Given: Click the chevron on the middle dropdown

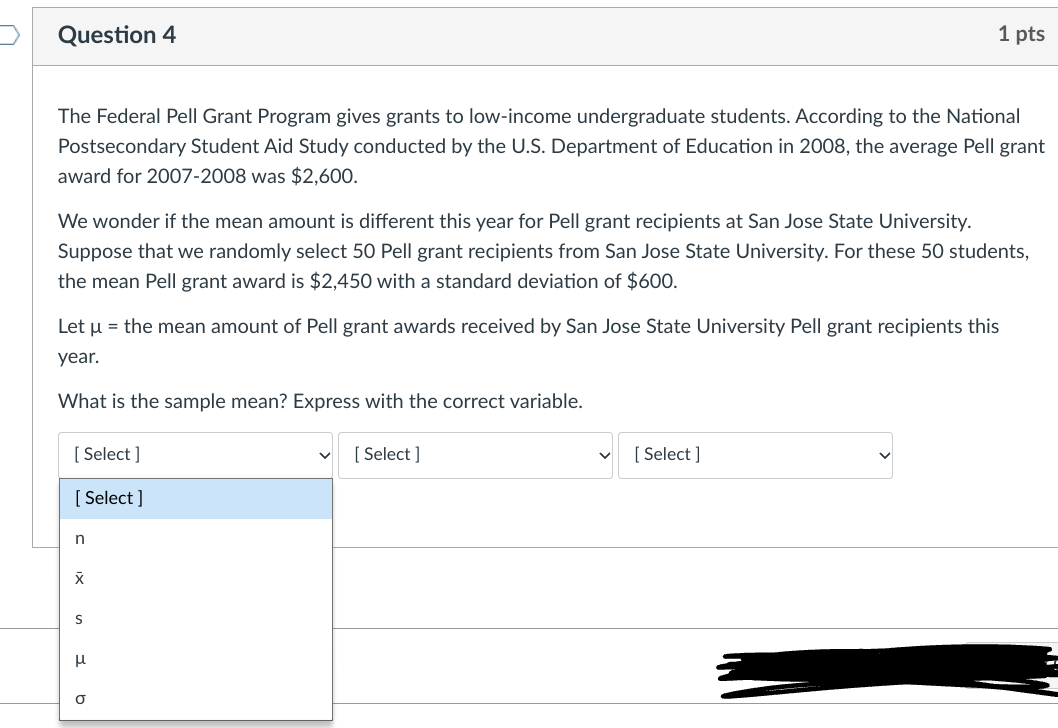Looking at the screenshot, I should click(x=603, y=455).
